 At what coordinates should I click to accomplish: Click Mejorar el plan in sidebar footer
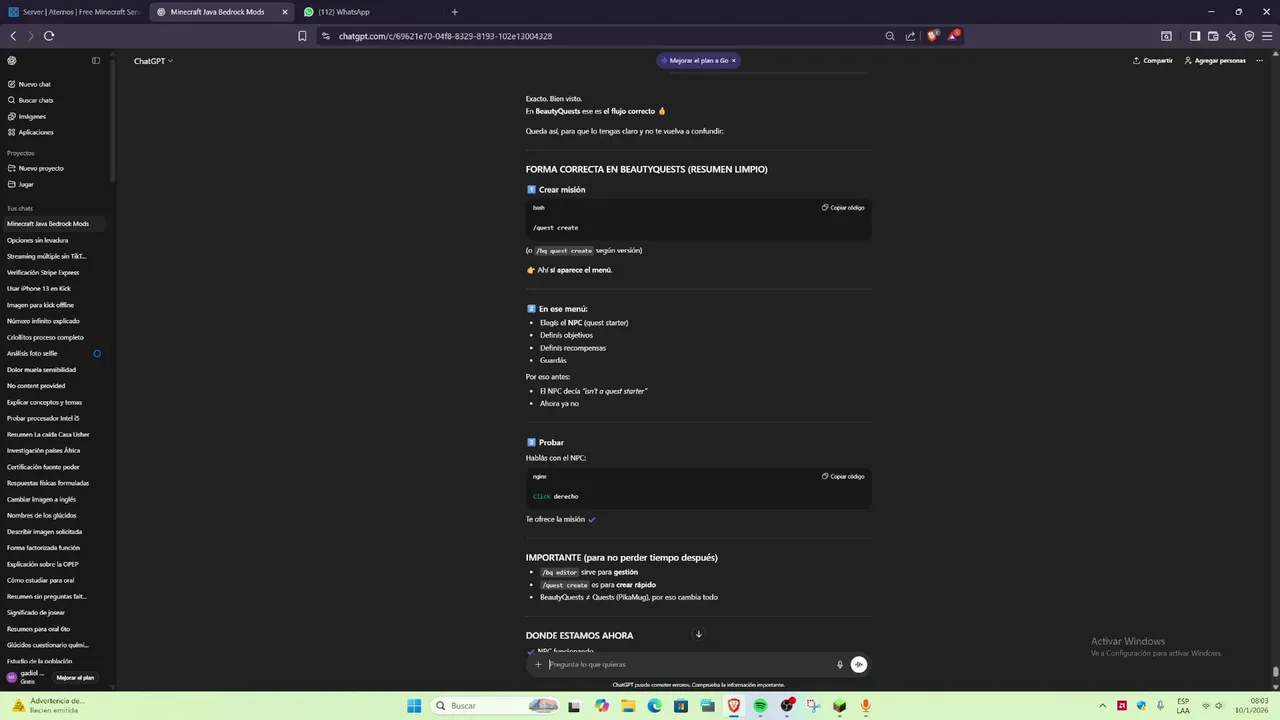(x=75, y=677)
